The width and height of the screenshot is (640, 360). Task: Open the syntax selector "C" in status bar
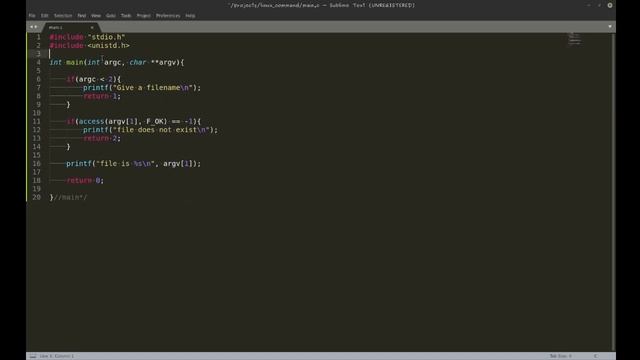click(596, 356)
